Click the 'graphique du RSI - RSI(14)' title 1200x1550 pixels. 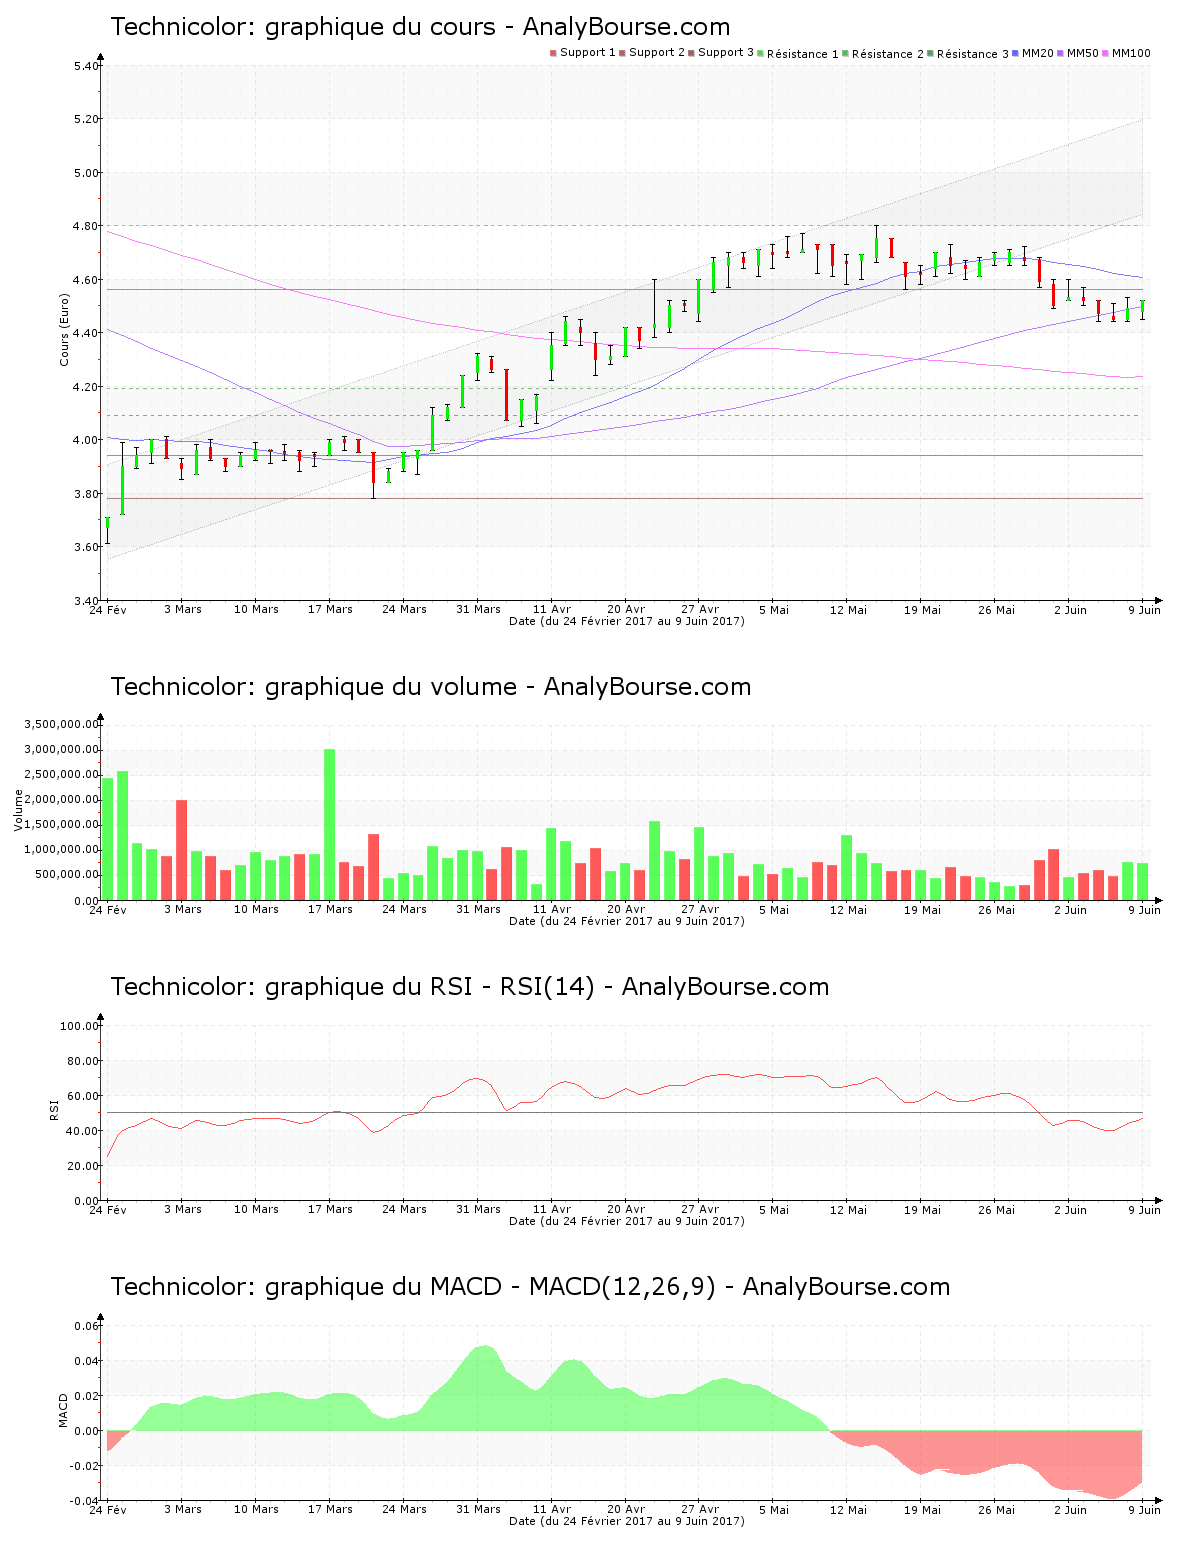[x=469, y=987]
